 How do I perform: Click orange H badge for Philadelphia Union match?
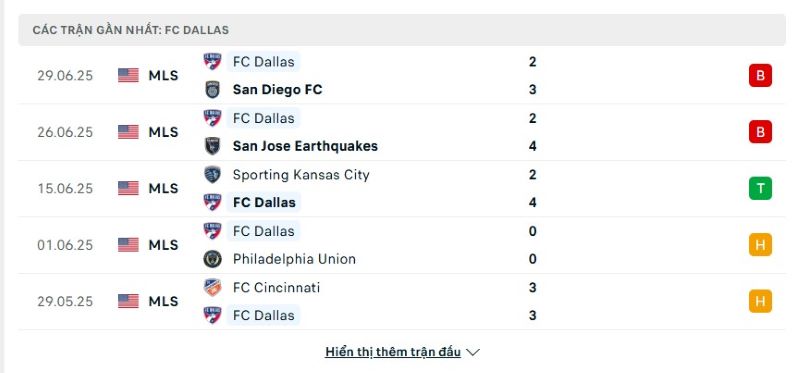coord(760,245)
